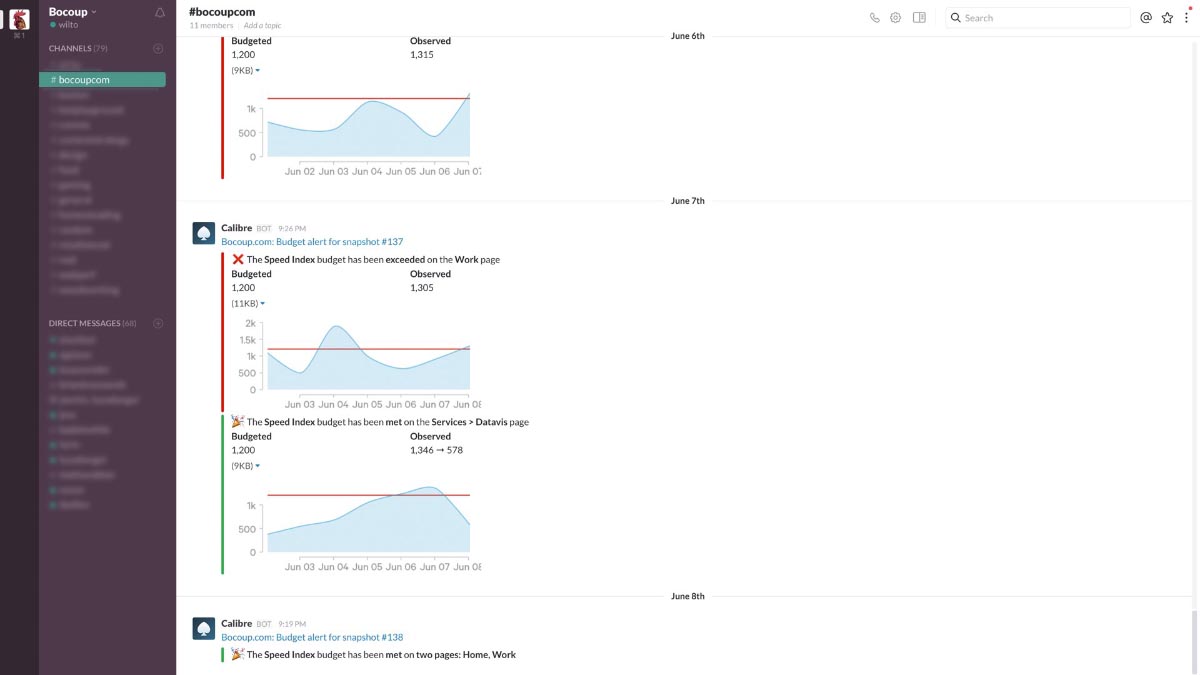Expand the (9KB) attachment under 1,315
Image resolution: width=1200 pixels, height=675 pixels.
coord(246,70)
